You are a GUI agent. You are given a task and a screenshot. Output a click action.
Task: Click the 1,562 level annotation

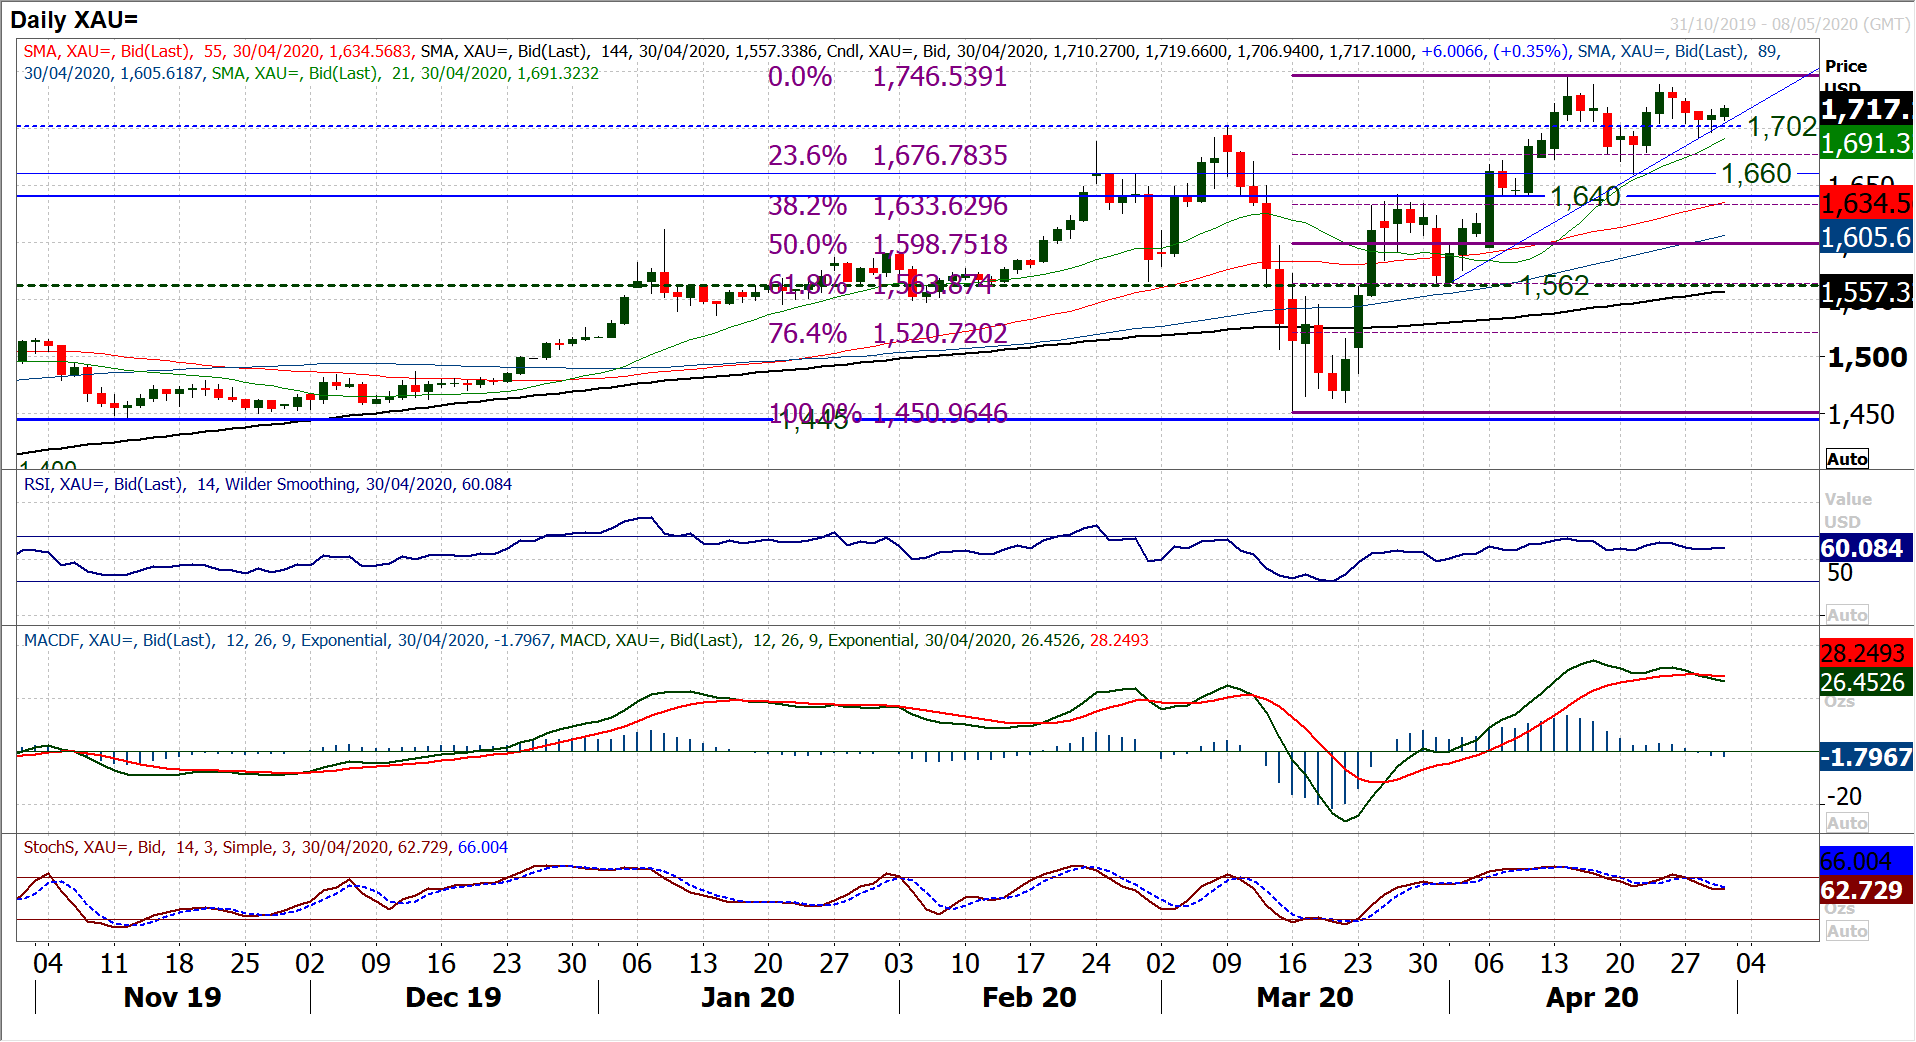1555,286
